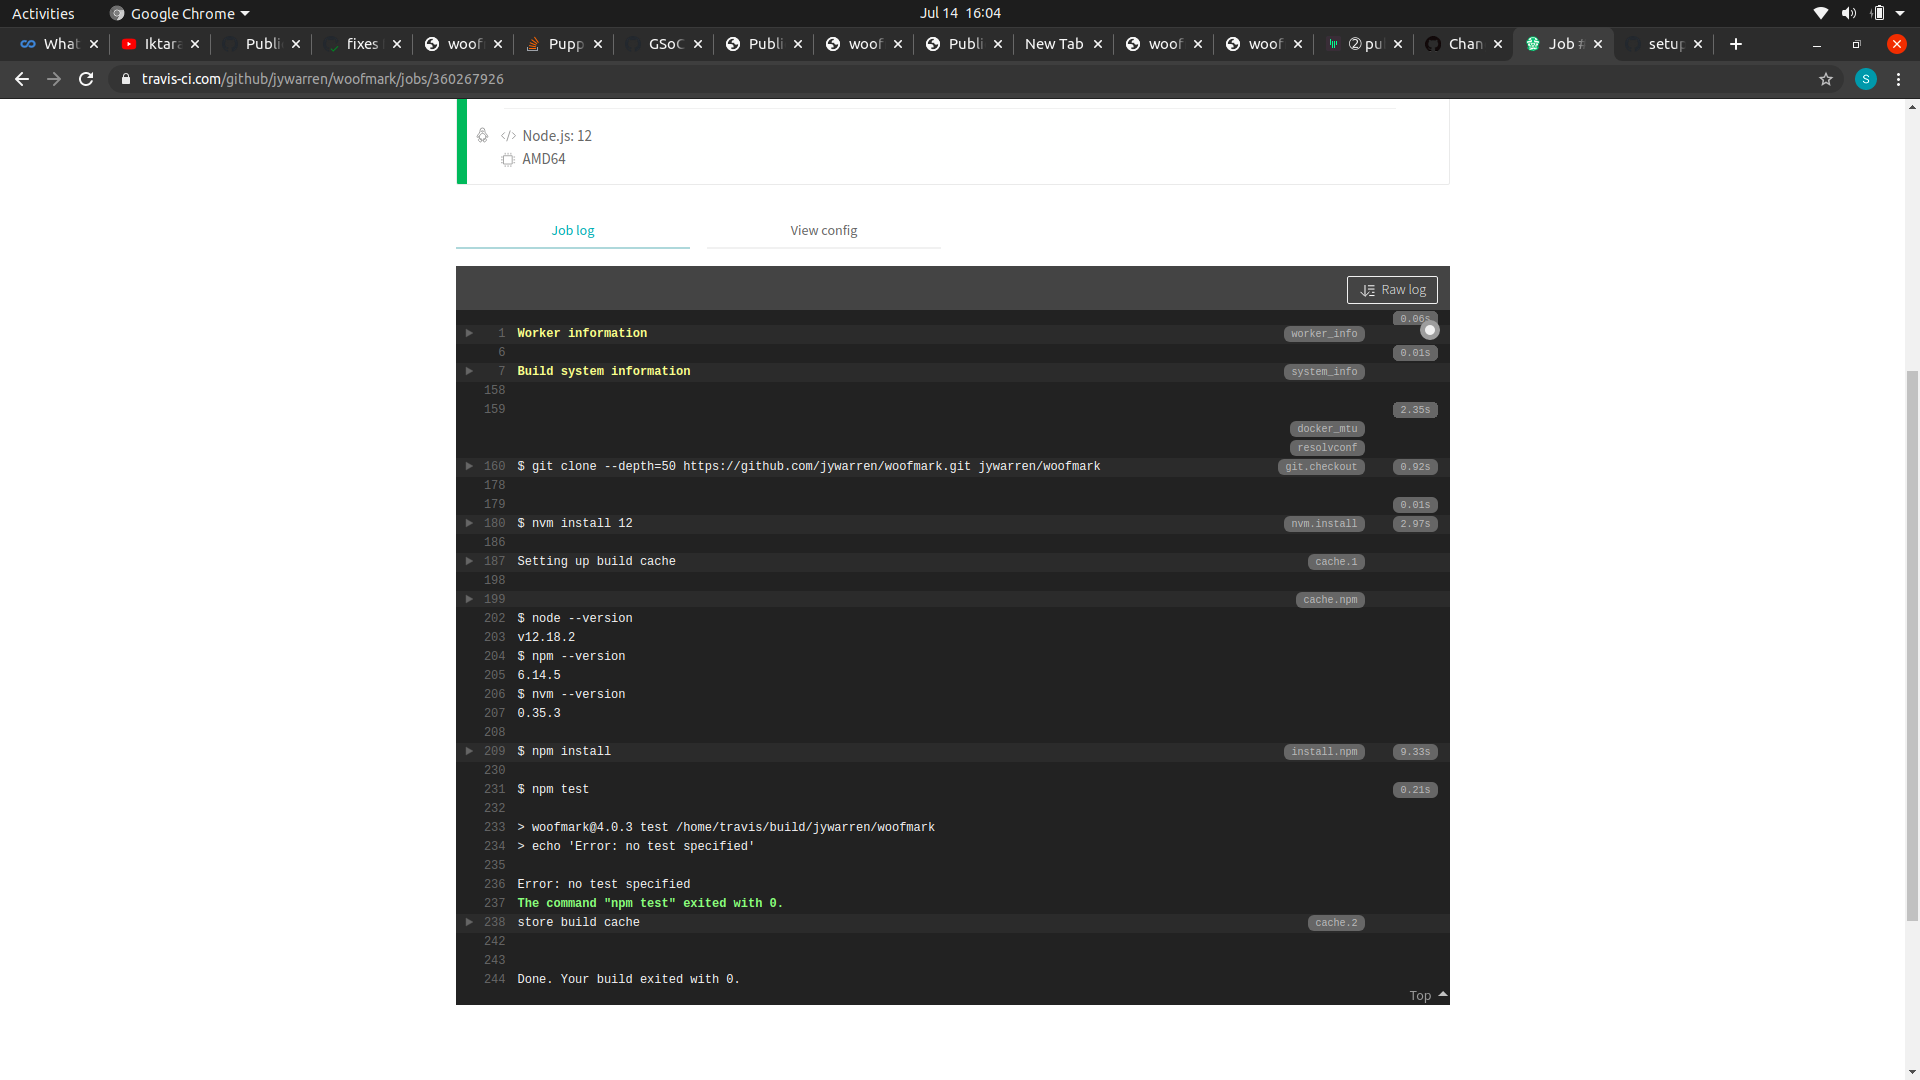Open a new browser tab
1920x1080 pixels.
[1736, 44]
